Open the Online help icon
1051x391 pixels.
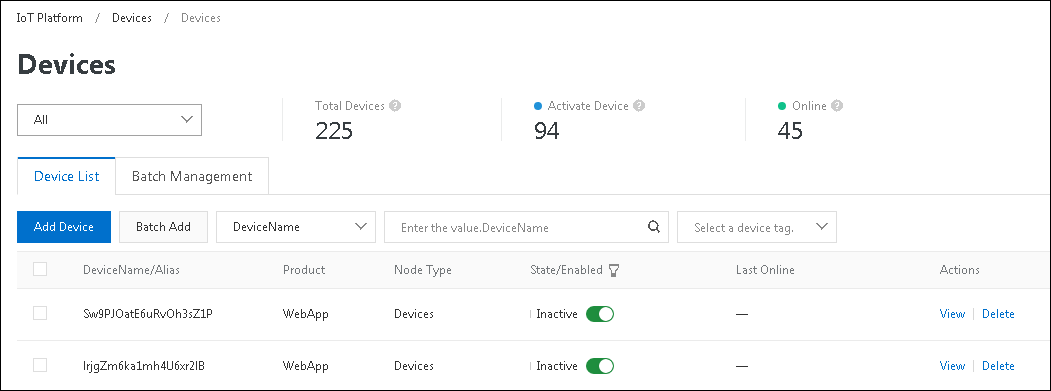[837, 106]
